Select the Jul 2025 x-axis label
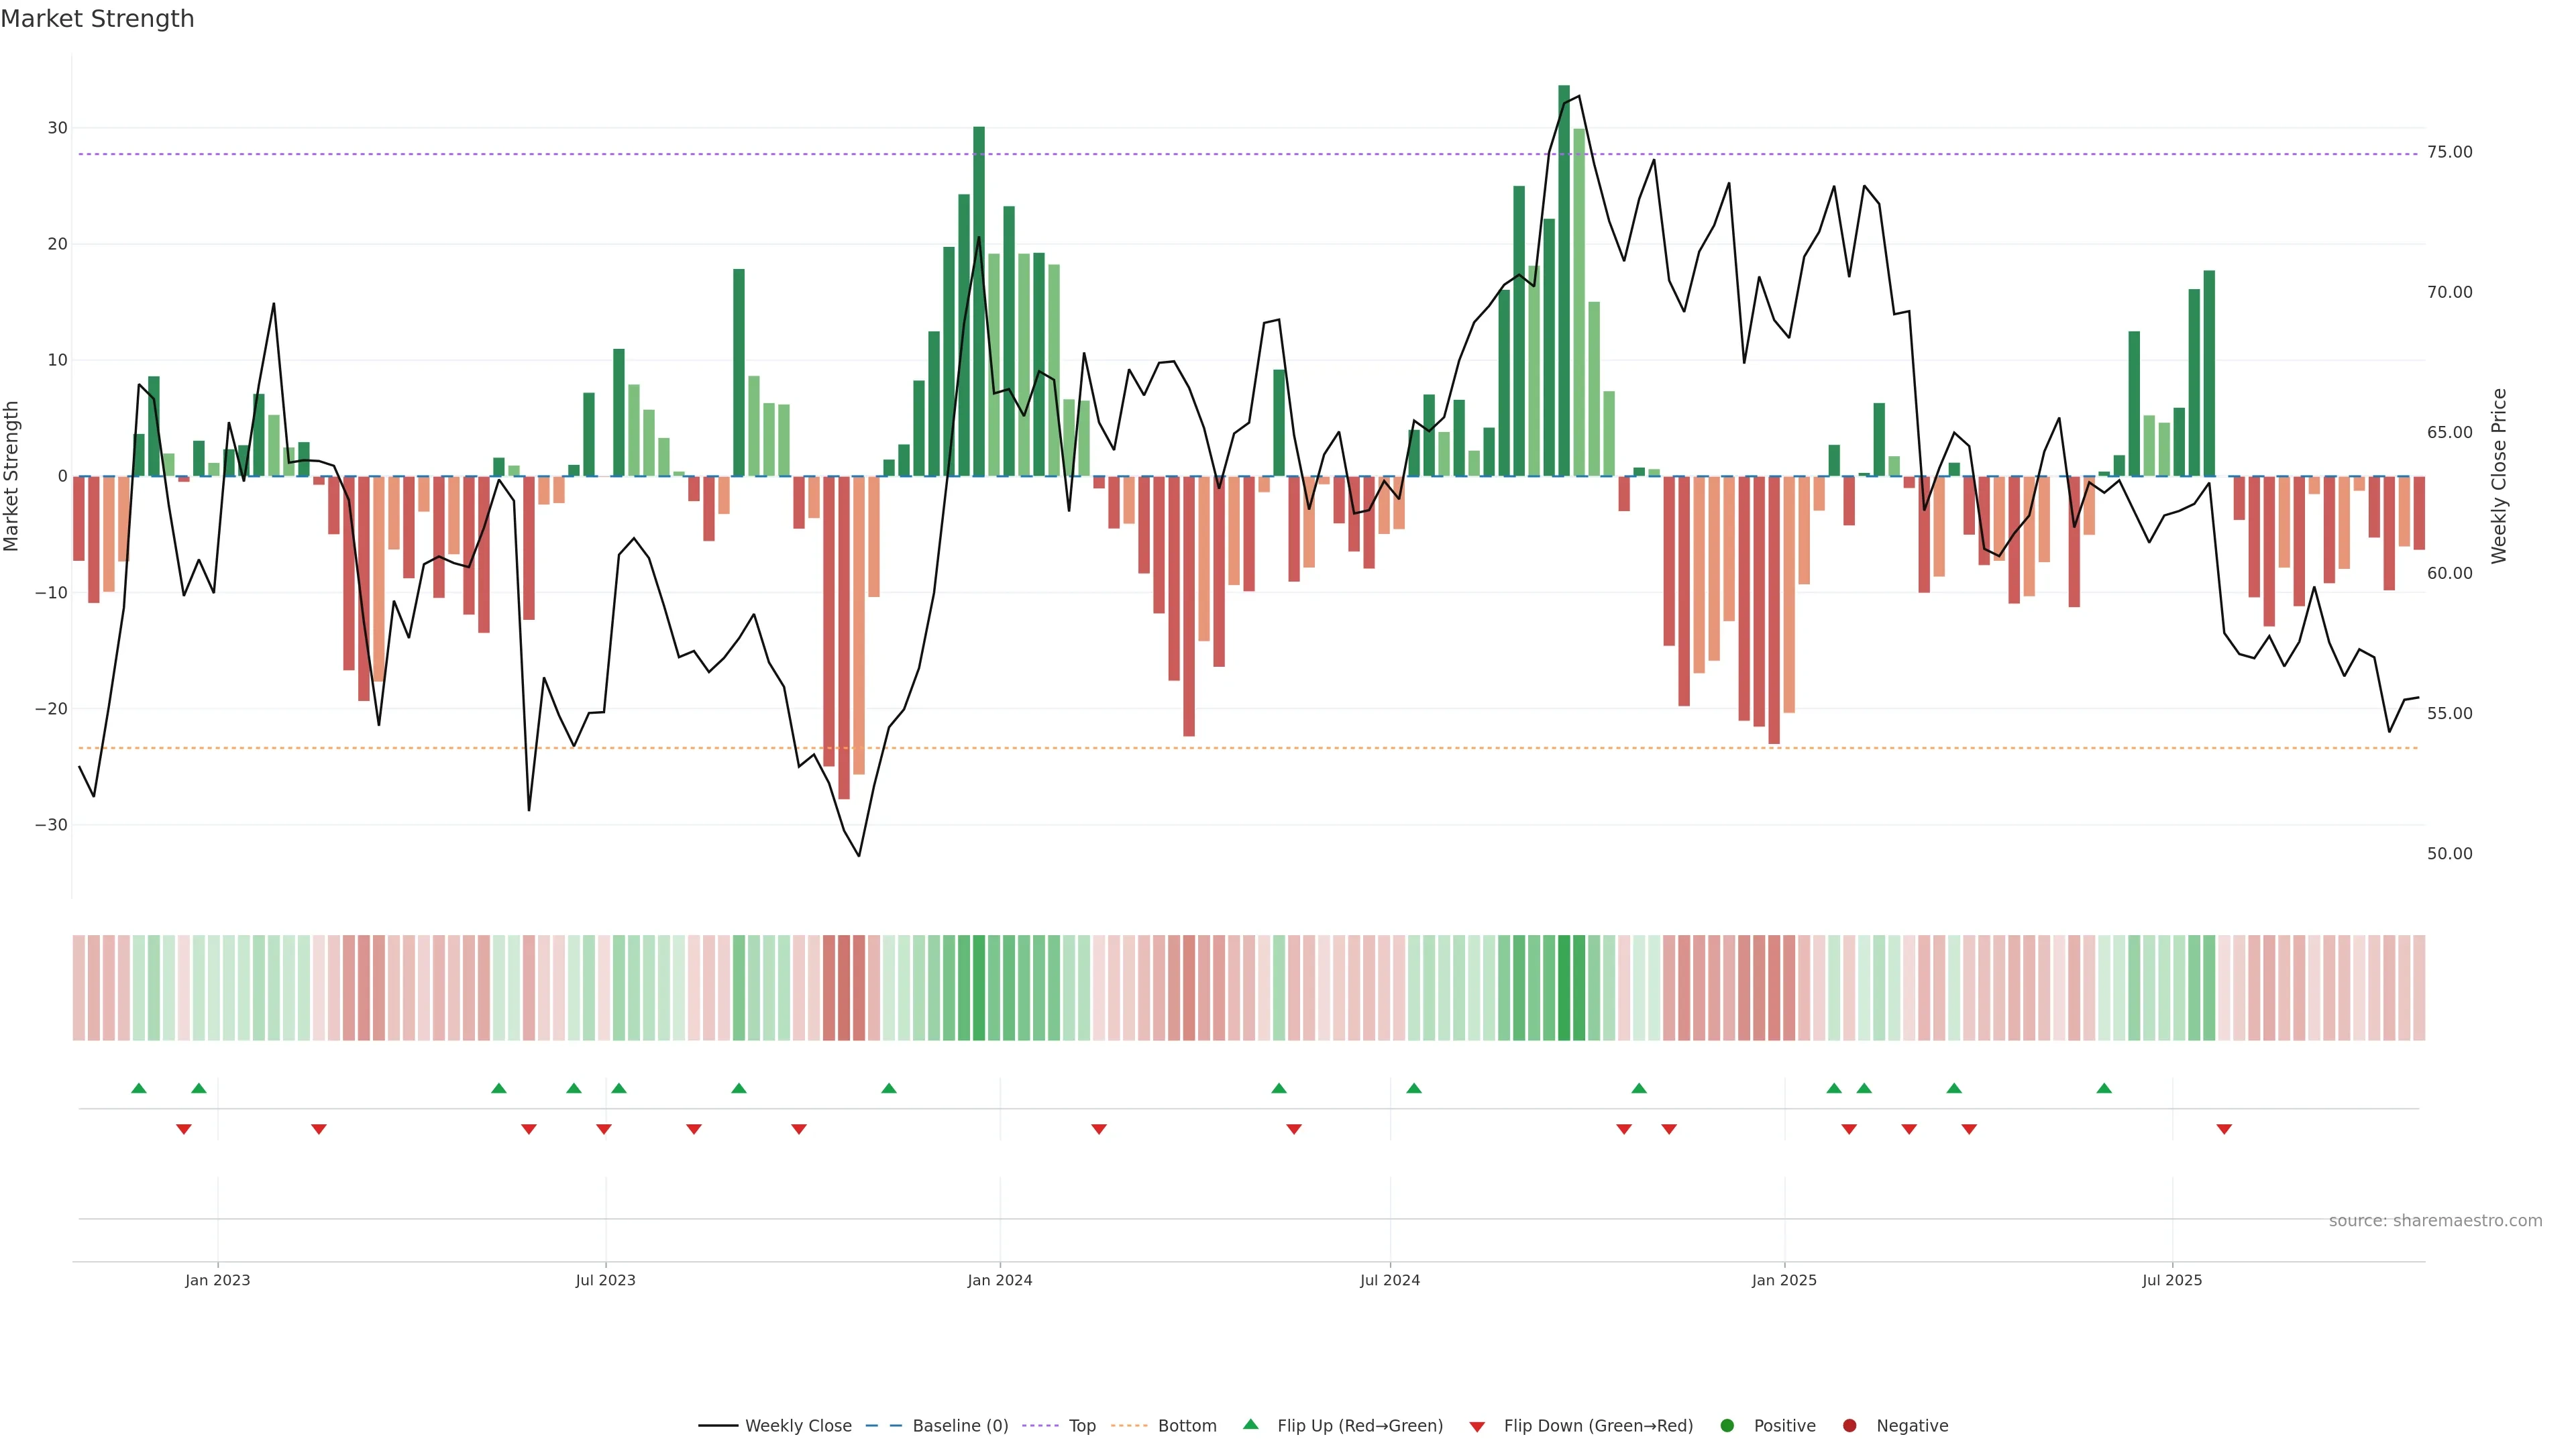Viewport: 2576px width, 1449px height. (2171, 1280)
